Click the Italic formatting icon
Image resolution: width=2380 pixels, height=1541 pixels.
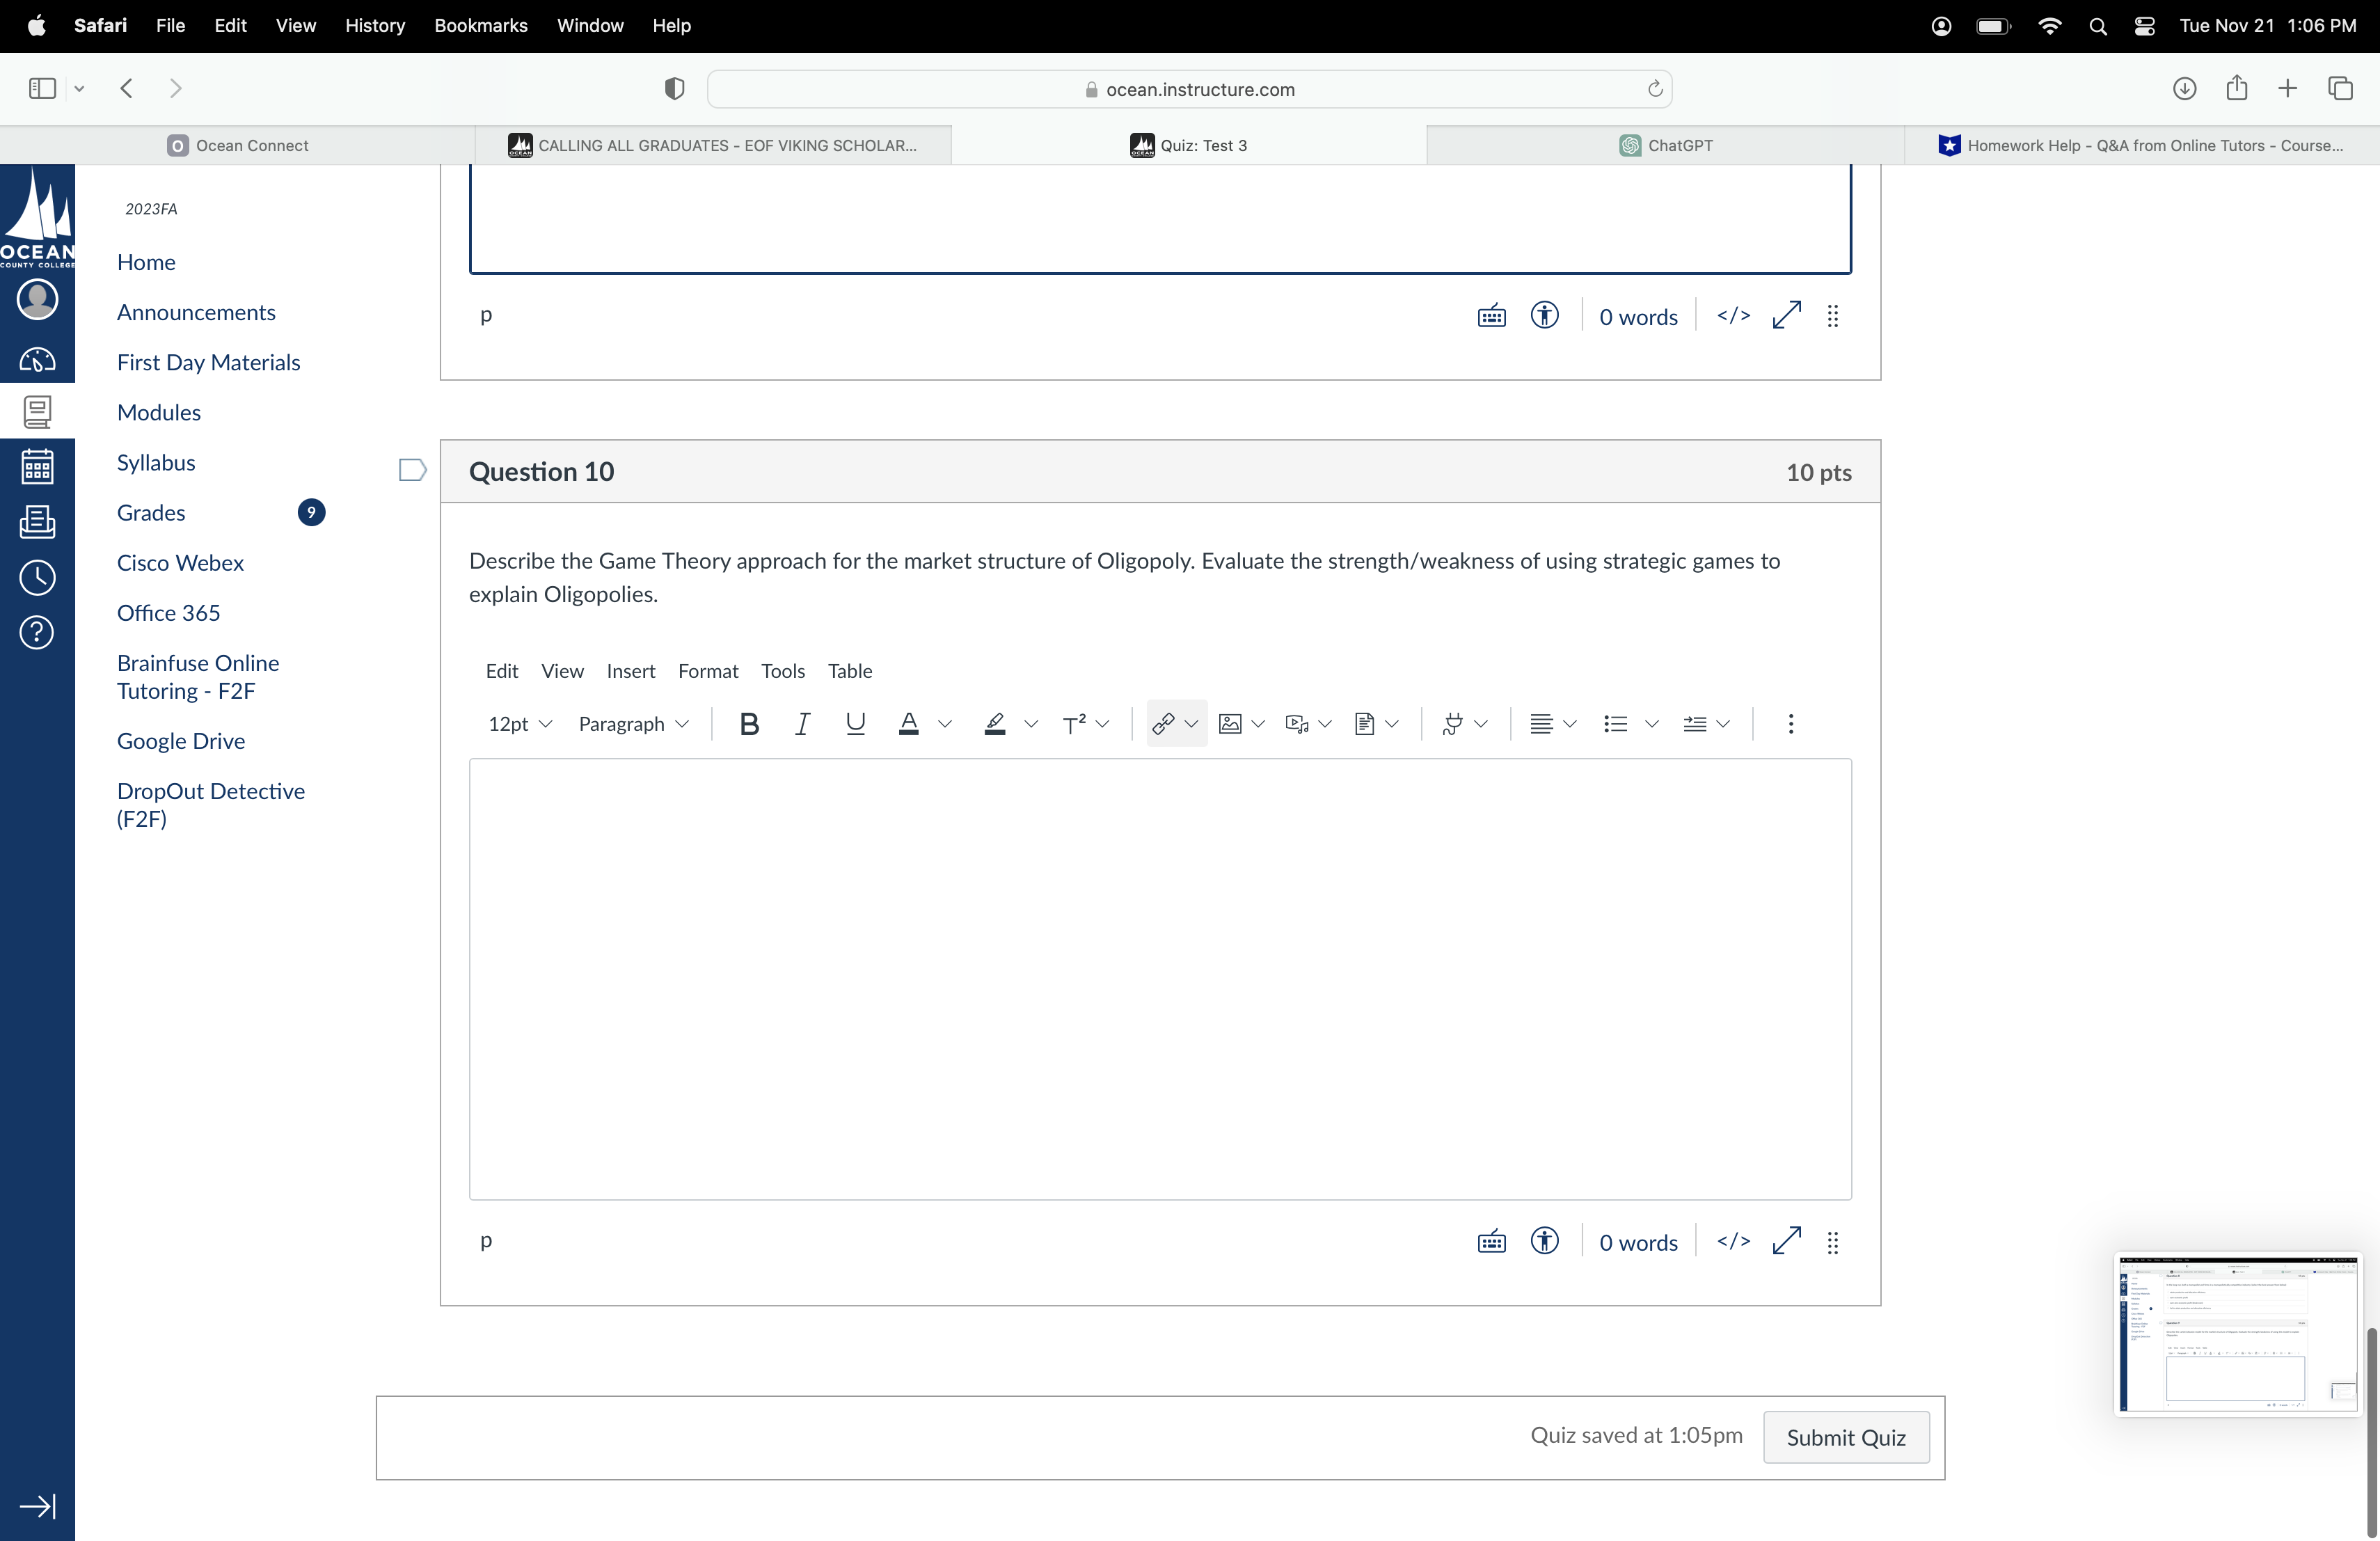click(x=802, y=723)
